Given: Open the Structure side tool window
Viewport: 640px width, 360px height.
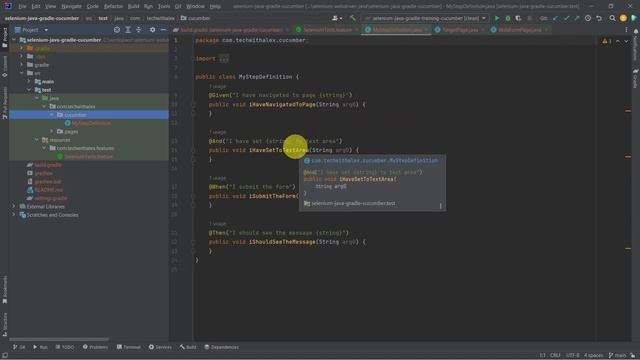Looking at the screenshot, I should coord(4,324).
